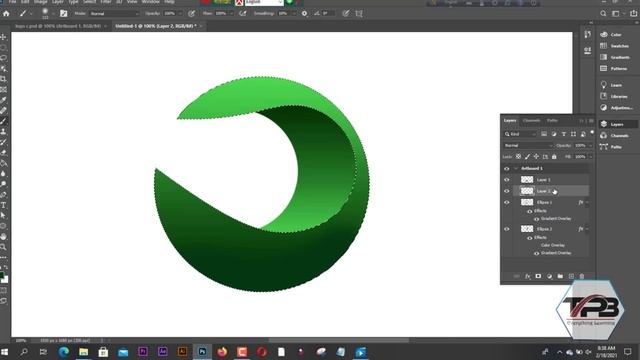Viewport: 640px width, 360px height.
Task: Add a layer style with fx button
Action: click(527, 276)
